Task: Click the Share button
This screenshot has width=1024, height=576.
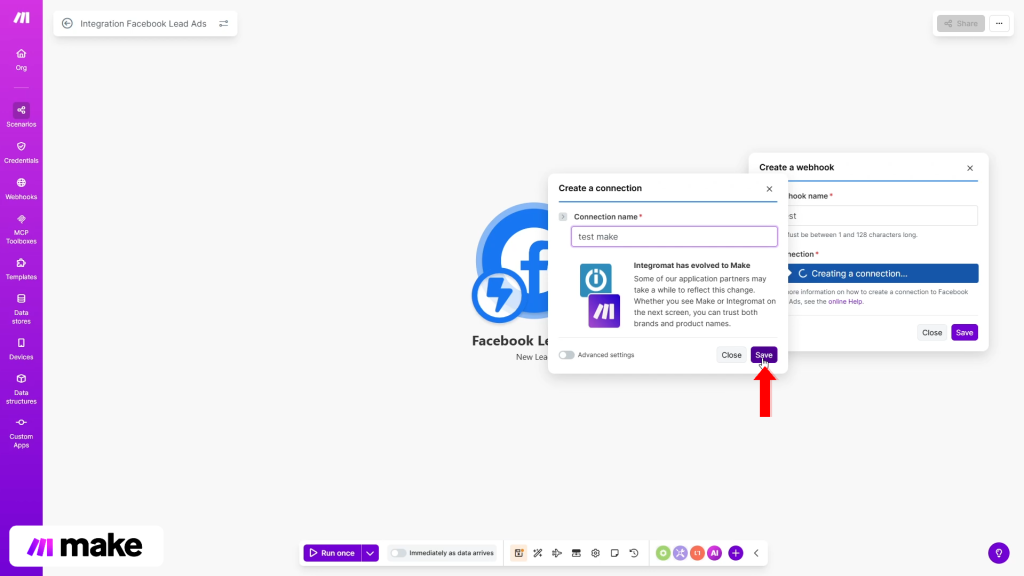Action: tap(961, 24)
